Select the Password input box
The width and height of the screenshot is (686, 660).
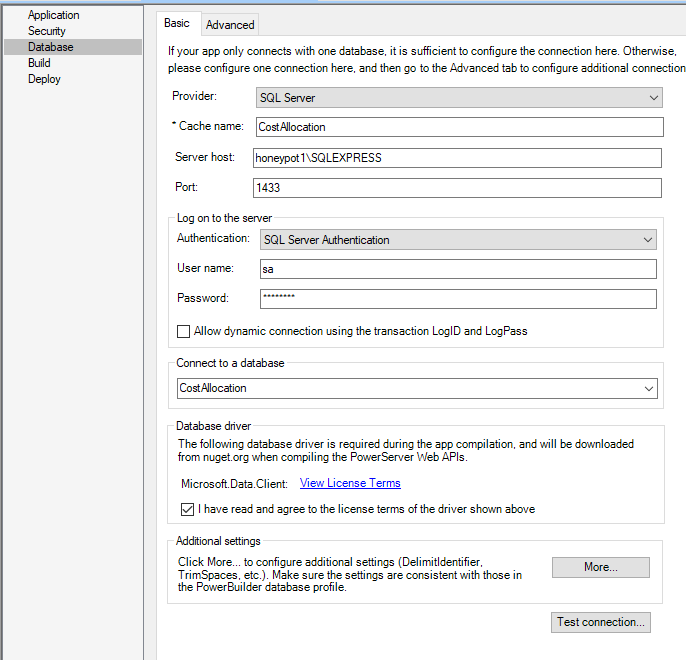coord(456,299)
